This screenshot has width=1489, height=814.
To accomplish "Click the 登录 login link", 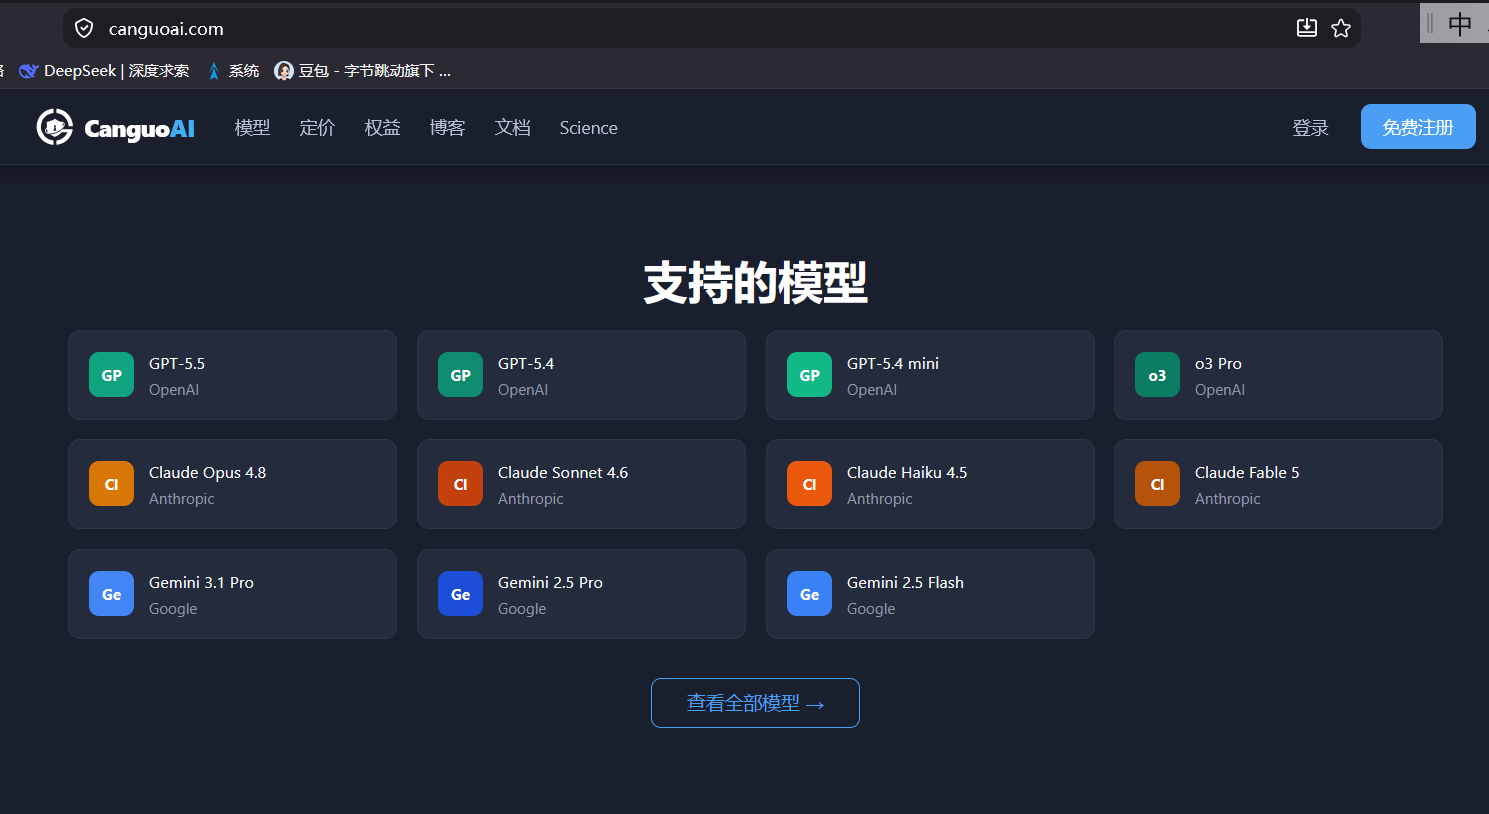I will (1310, 127).
